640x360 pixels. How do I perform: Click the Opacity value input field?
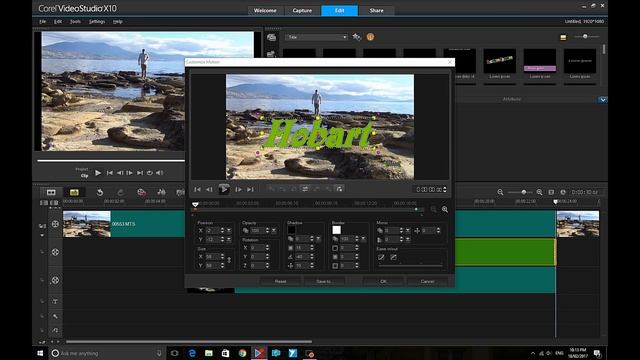[x=257, y=231]
